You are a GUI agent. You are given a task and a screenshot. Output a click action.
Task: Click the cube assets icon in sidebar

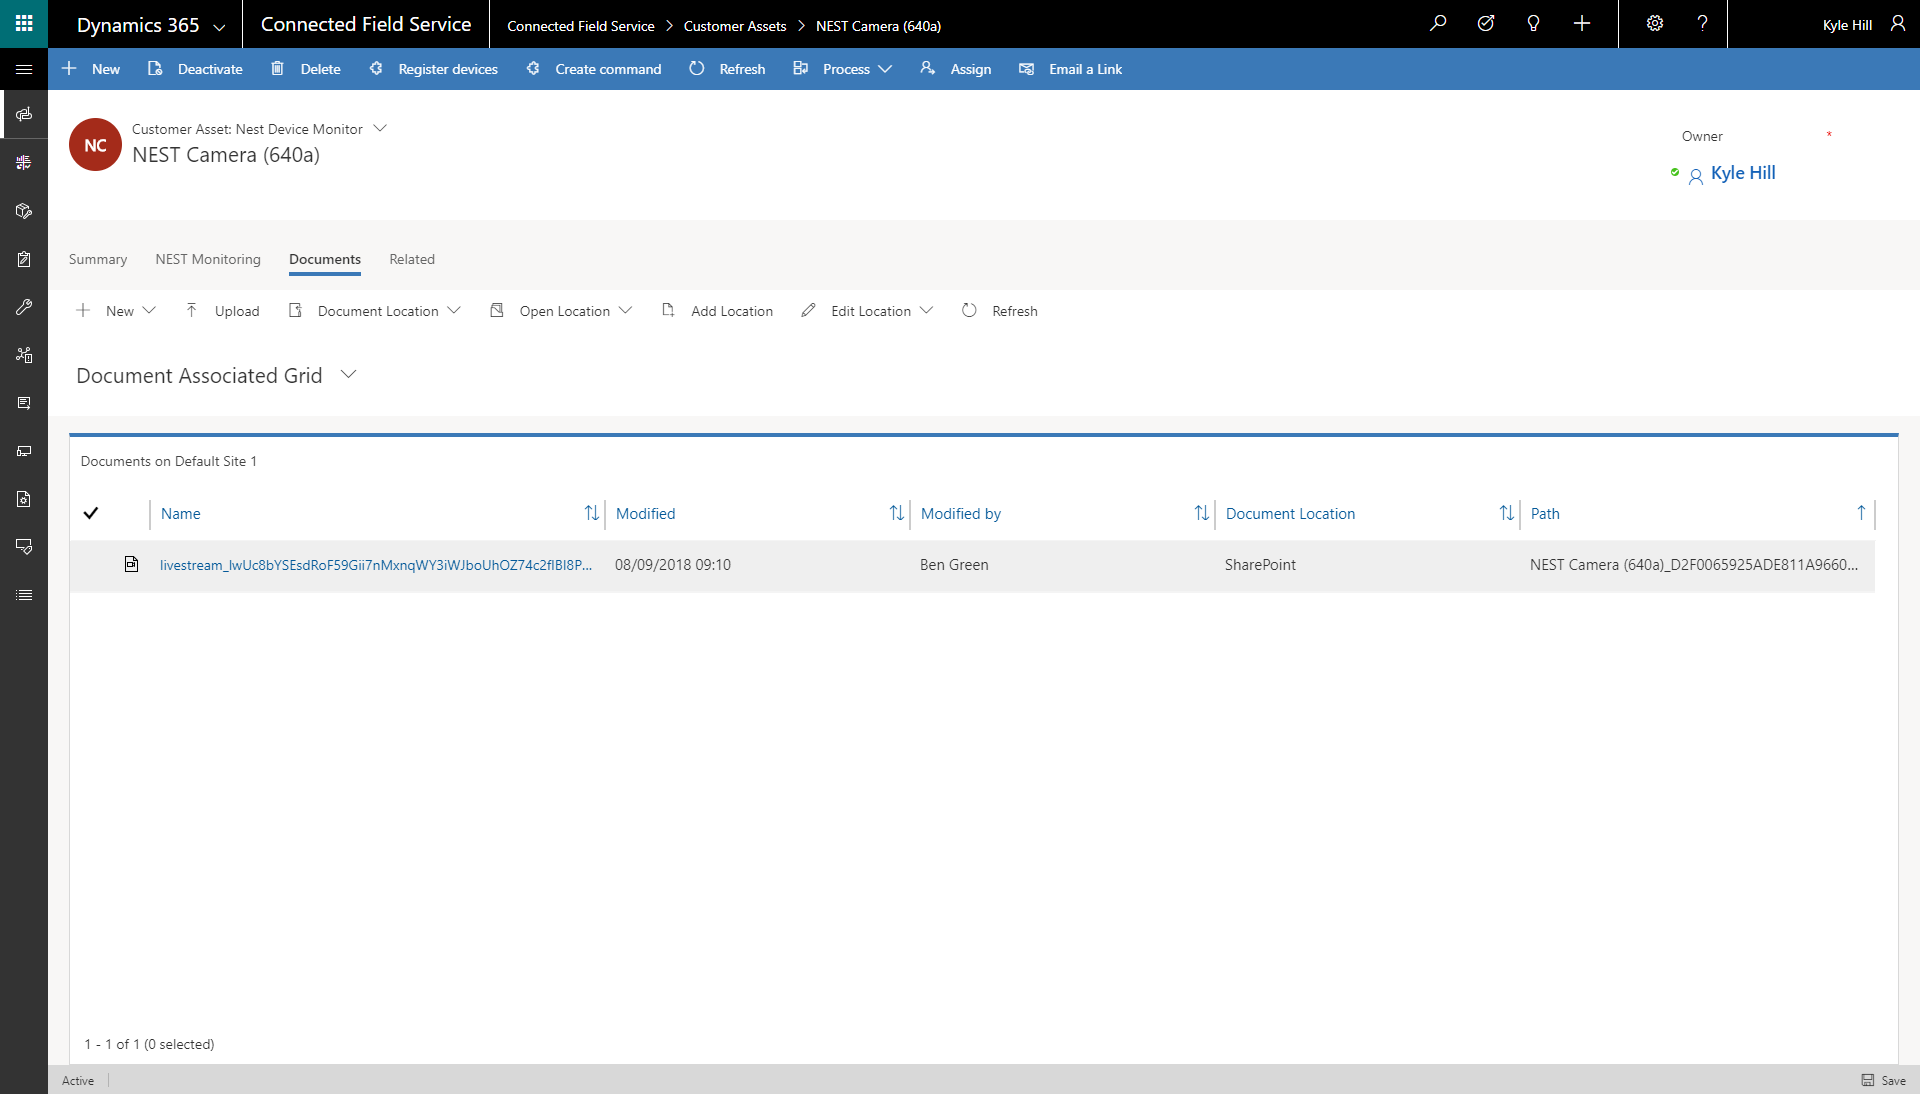pyautogui.click(x=24, y=211)
